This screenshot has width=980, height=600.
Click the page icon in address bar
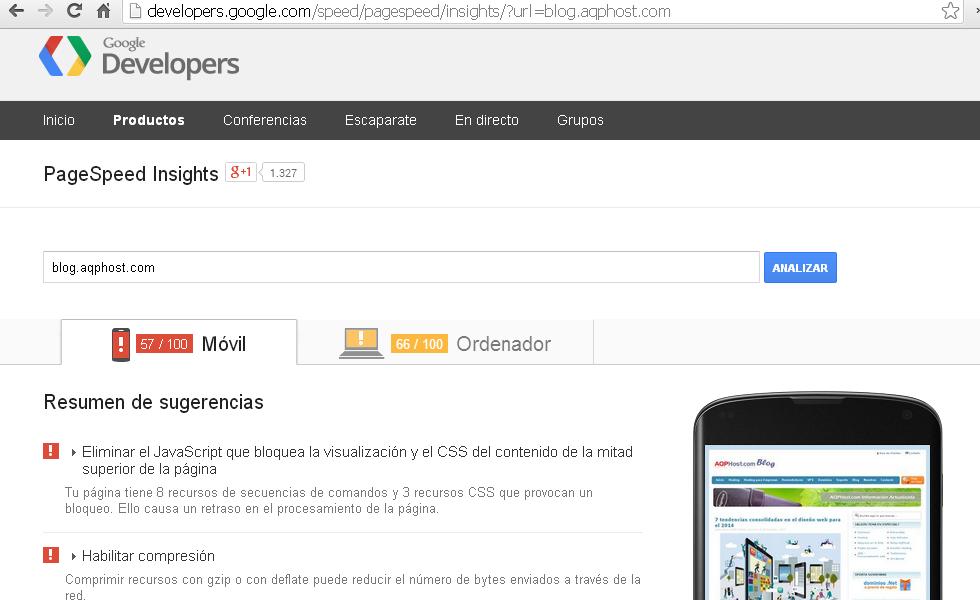[x=134, y=11]
